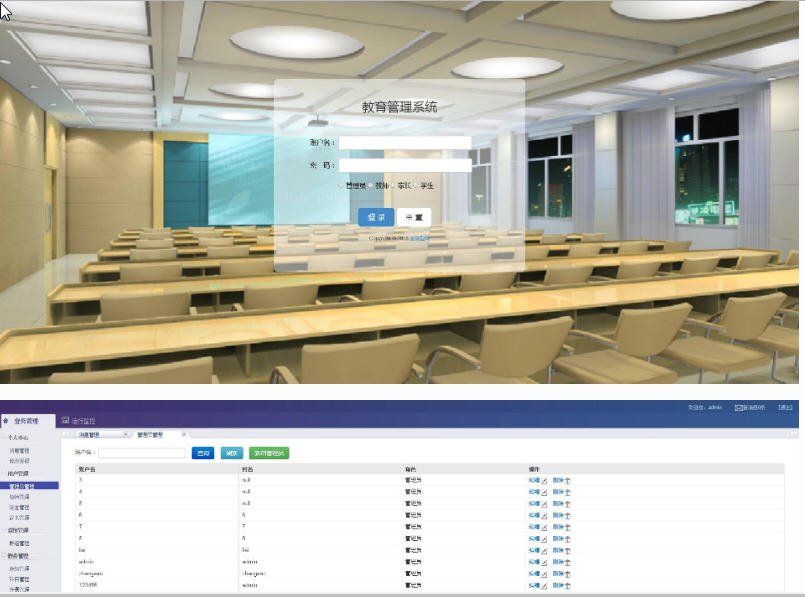Collapse the 个人中心 sidebar group

pos(4,437)
